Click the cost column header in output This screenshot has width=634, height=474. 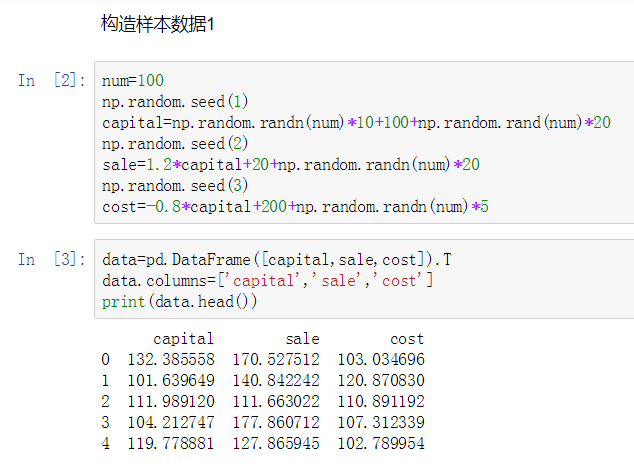[407, 339]
